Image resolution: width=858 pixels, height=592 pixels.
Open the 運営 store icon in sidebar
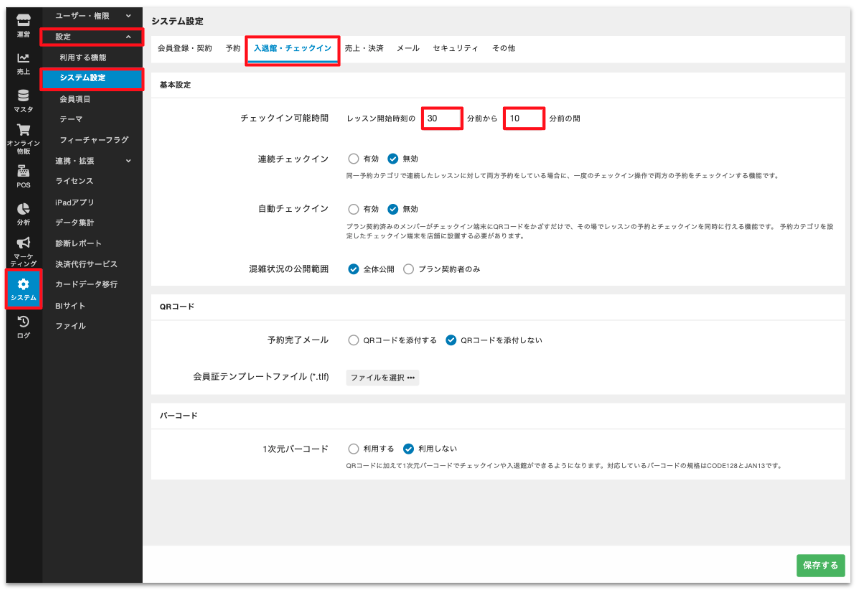point(23,24)
